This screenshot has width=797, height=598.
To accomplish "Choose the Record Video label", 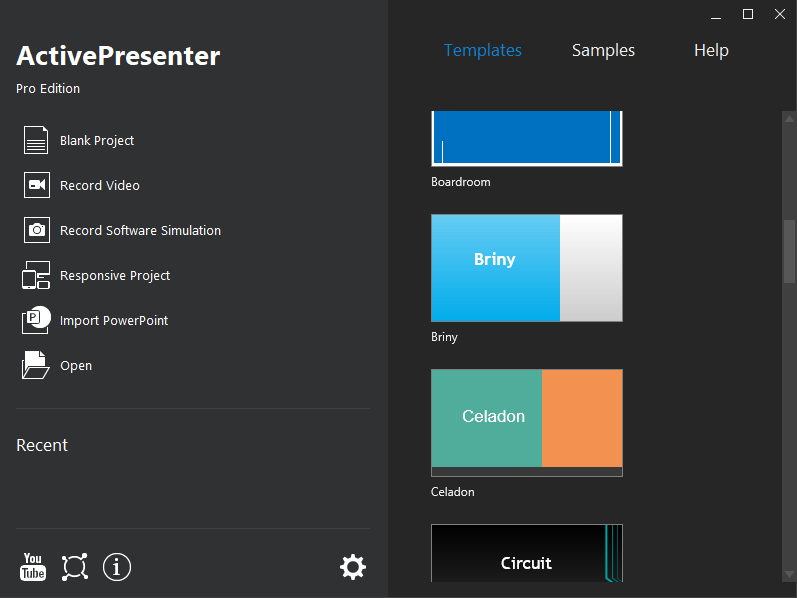I will (100, 186).
